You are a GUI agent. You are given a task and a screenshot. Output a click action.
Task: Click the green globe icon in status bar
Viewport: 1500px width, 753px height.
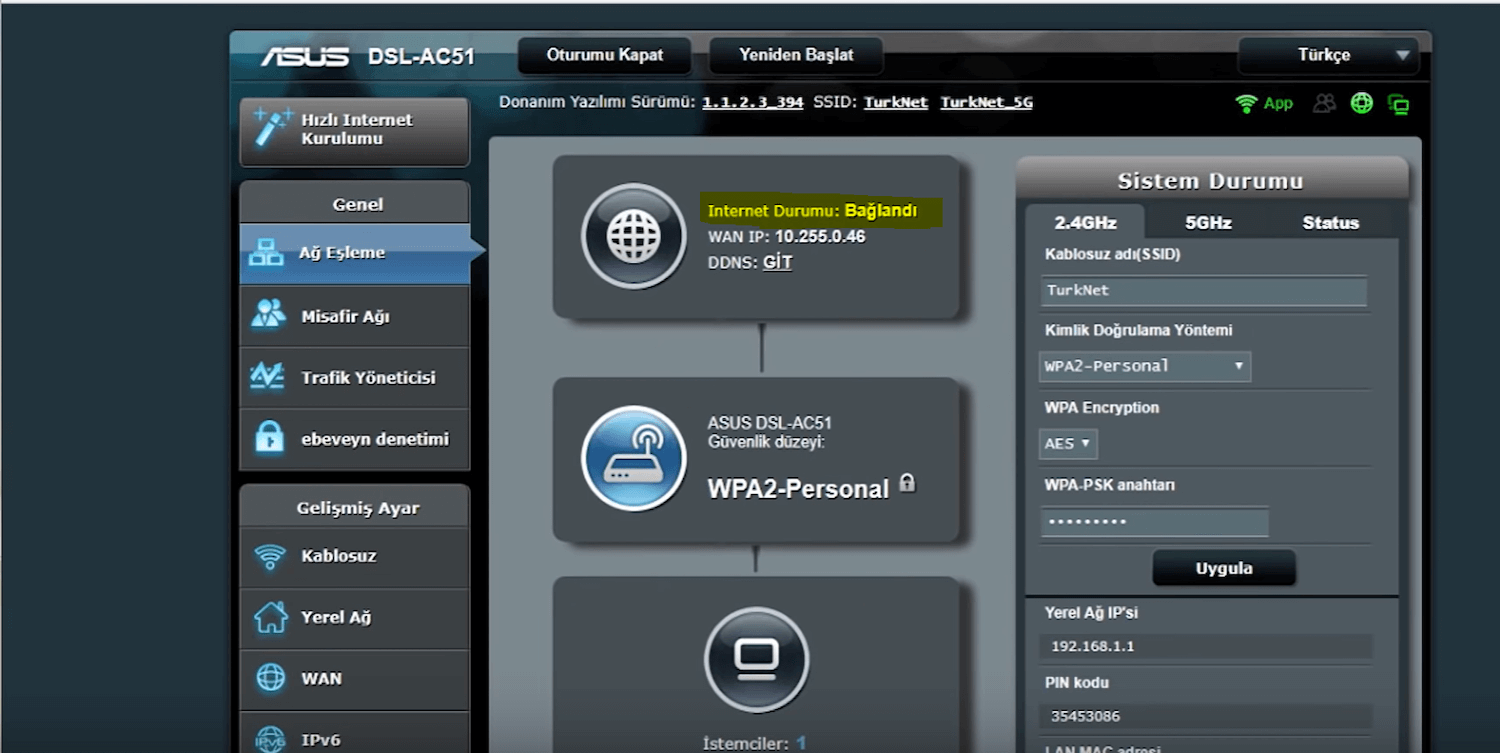coord(1361,103)
